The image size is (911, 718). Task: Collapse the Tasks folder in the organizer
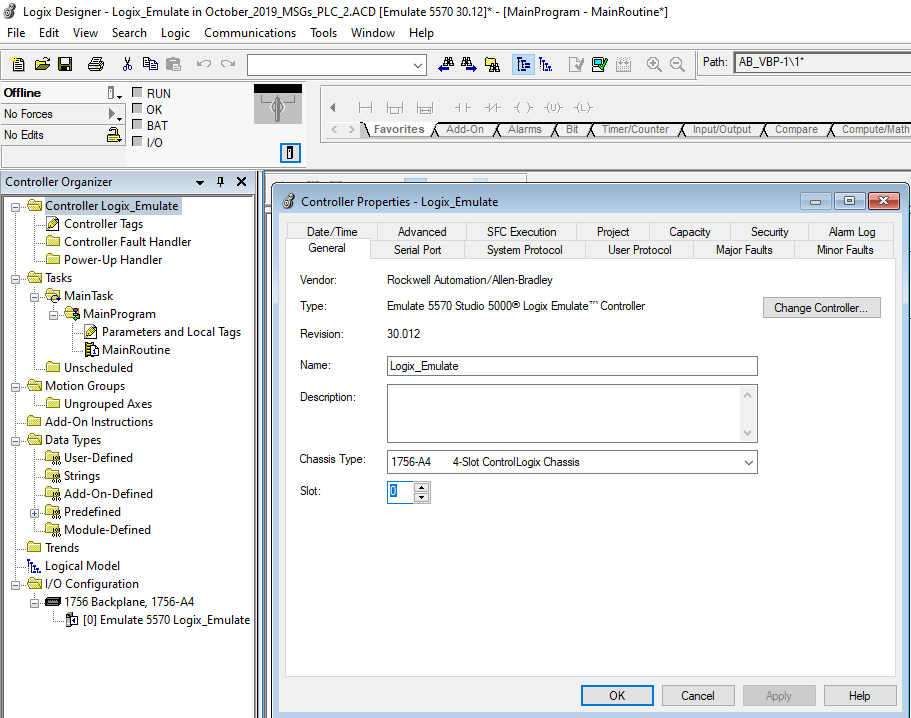[x=16, y=279]
